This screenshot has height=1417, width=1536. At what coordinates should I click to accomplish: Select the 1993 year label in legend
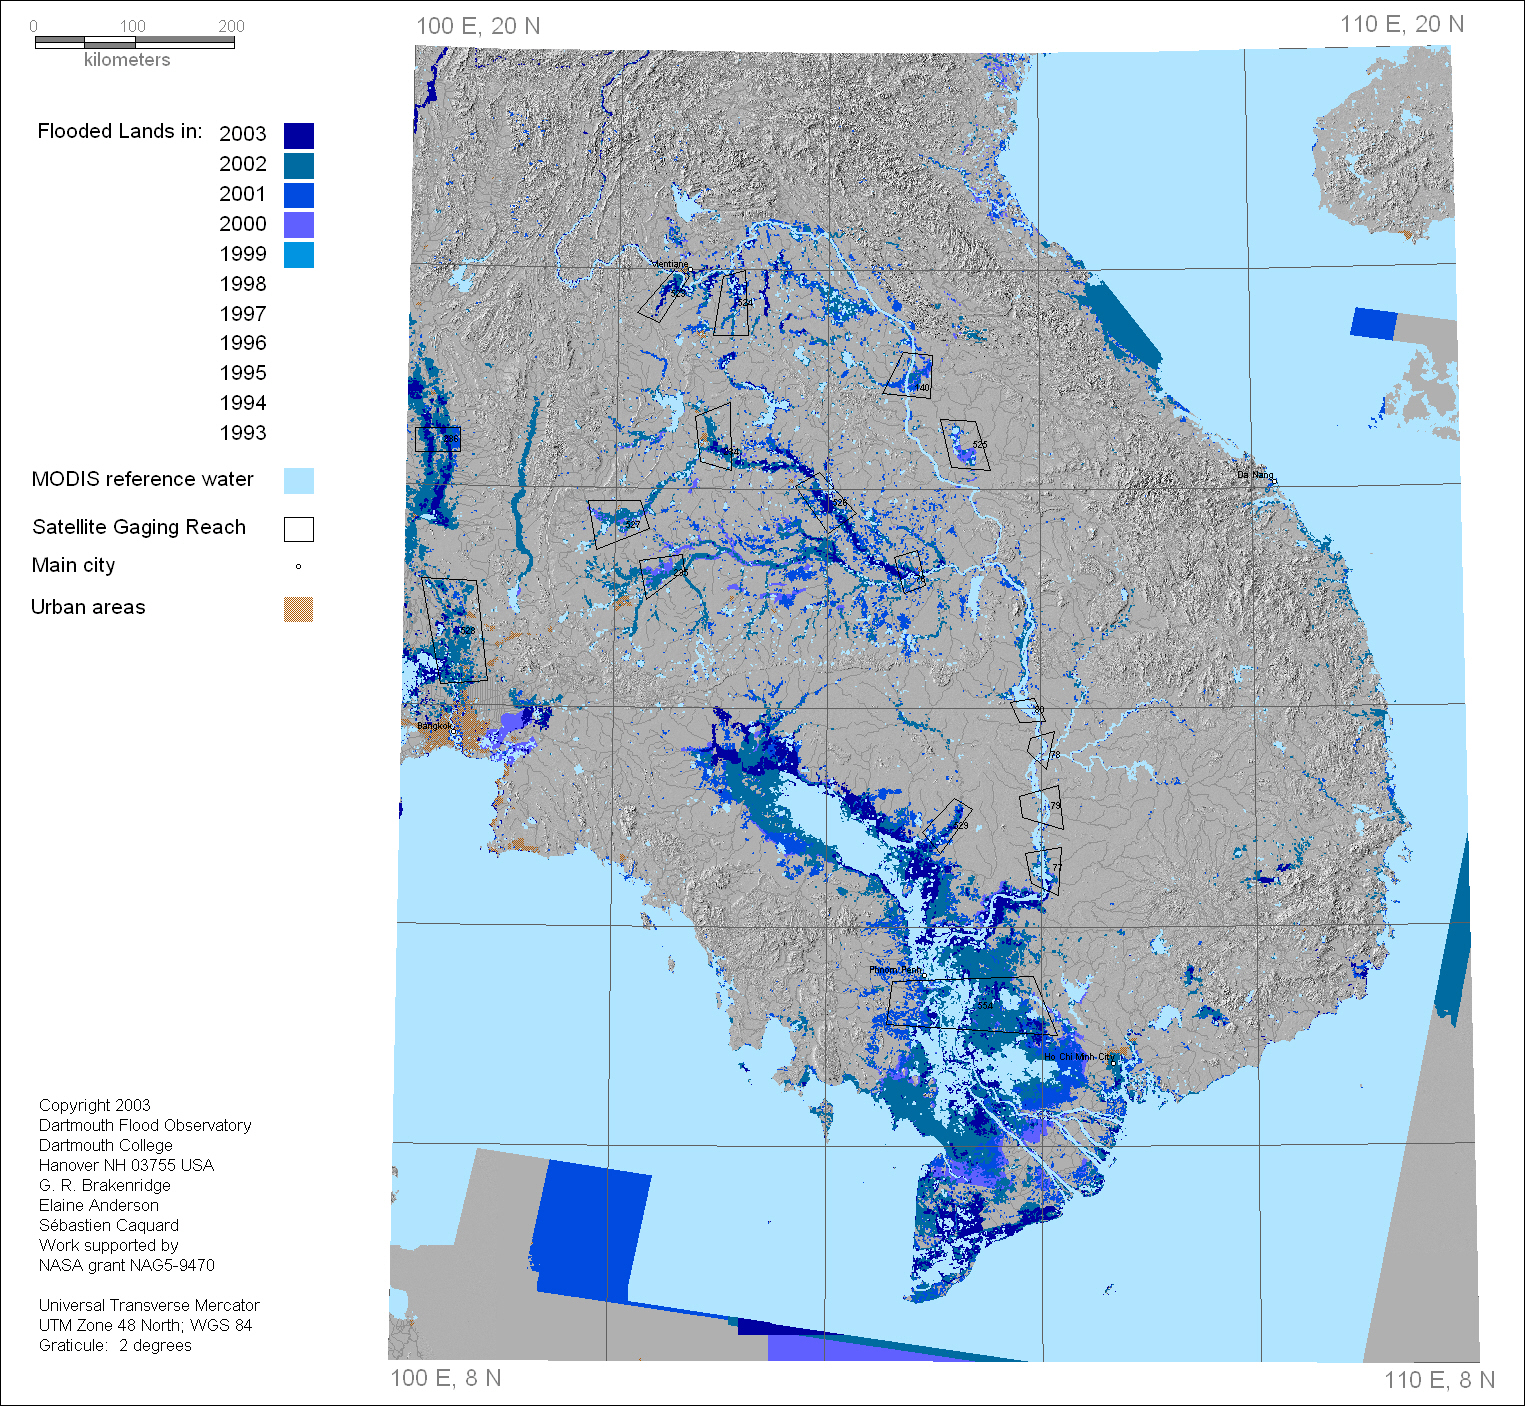coord(243,433)
